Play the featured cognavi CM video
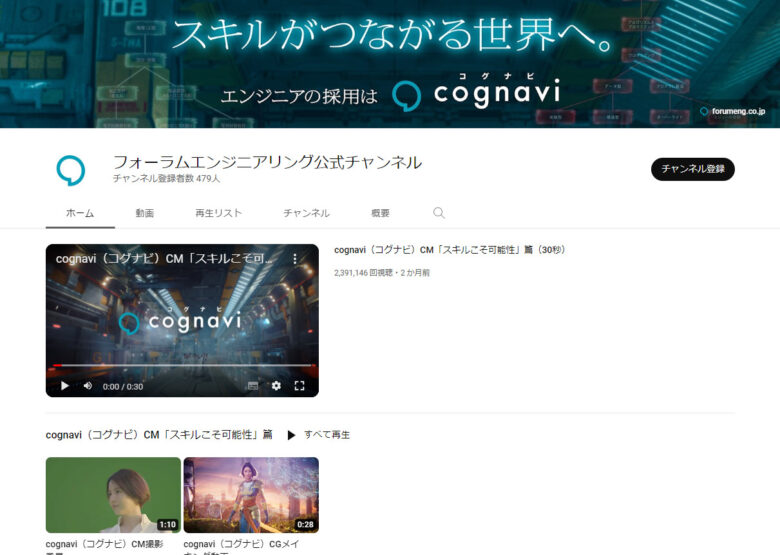 click(65, 386)
